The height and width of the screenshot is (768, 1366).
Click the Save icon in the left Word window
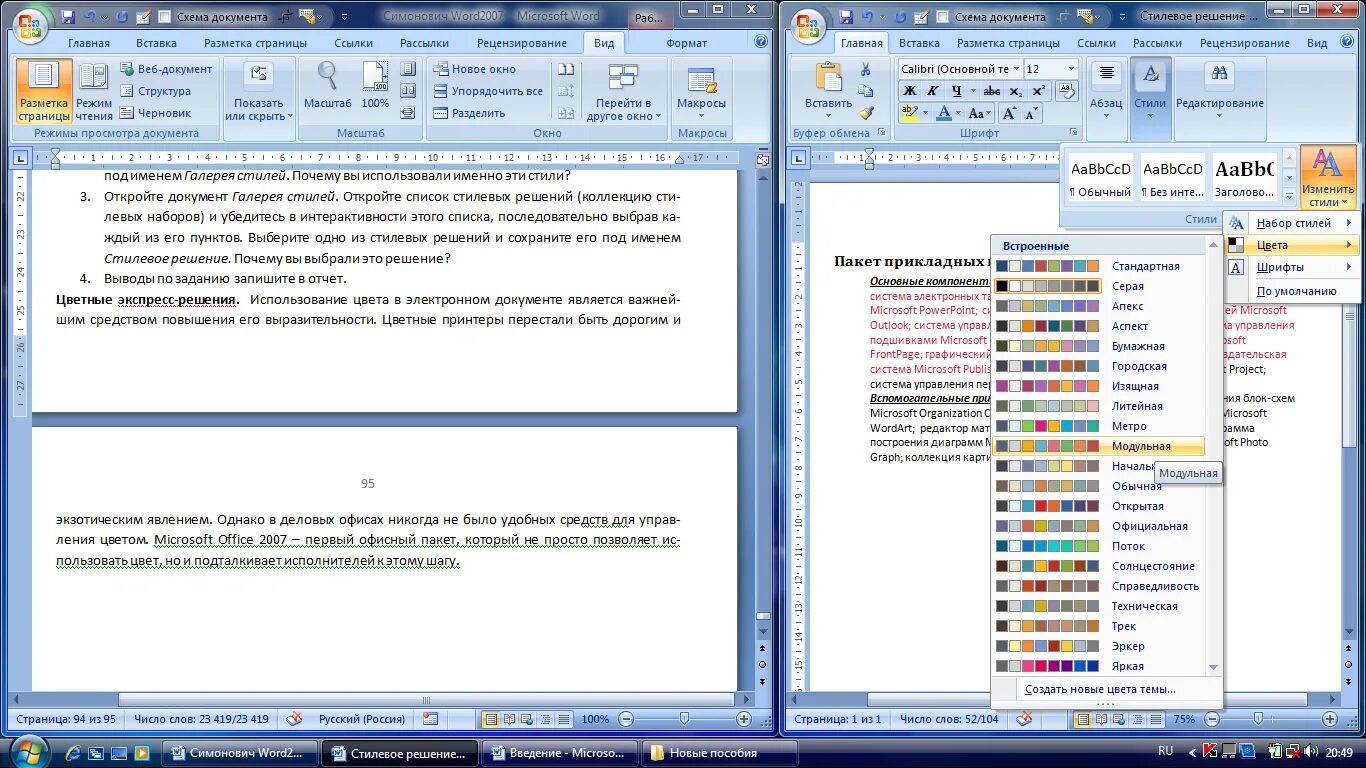tap(68, 17)
